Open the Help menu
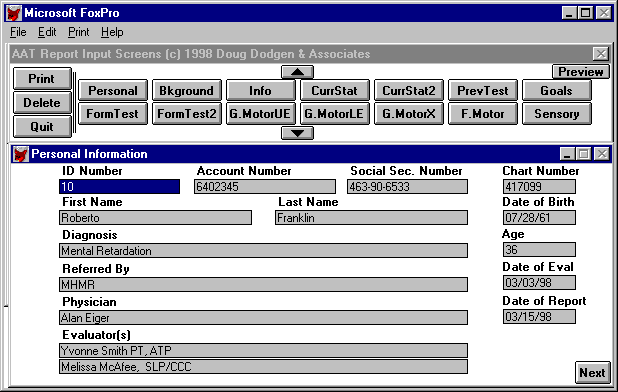 click(x=112, y=32)
